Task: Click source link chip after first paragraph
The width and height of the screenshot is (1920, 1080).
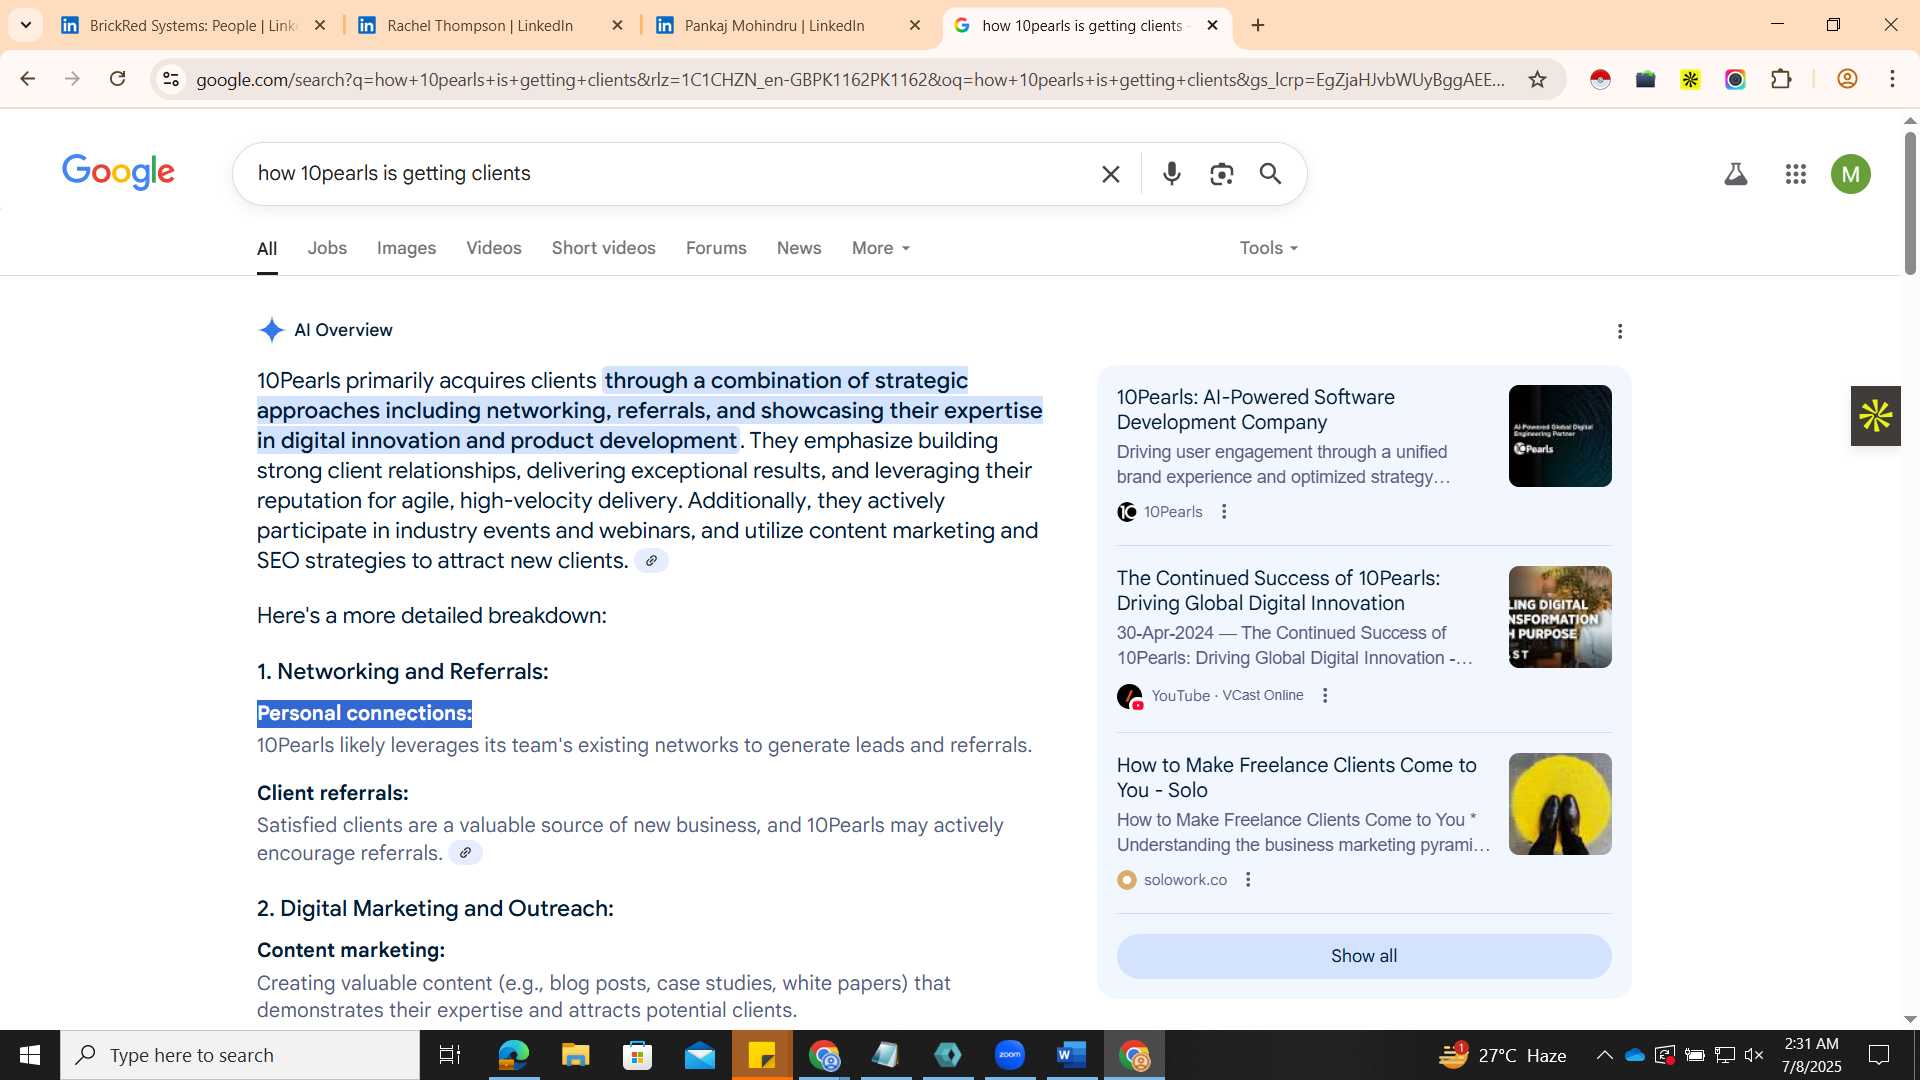Action: tap(651, 561)
